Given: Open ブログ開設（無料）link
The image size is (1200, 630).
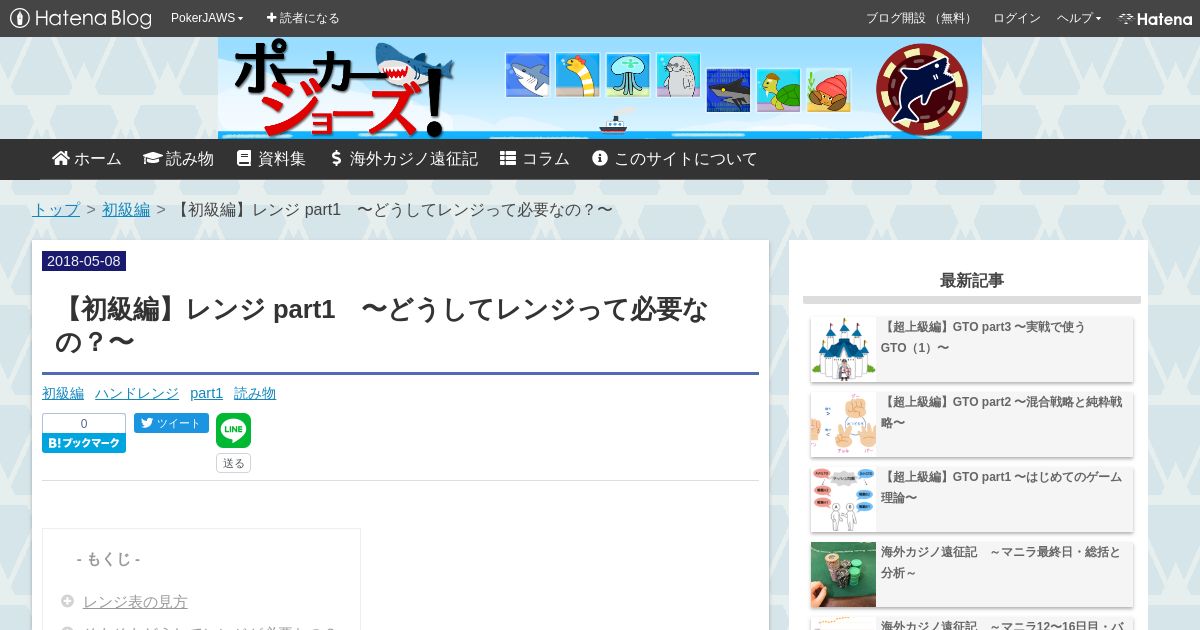Looking at the screenshot, I should pyautogui.click(x=920, y=18).
